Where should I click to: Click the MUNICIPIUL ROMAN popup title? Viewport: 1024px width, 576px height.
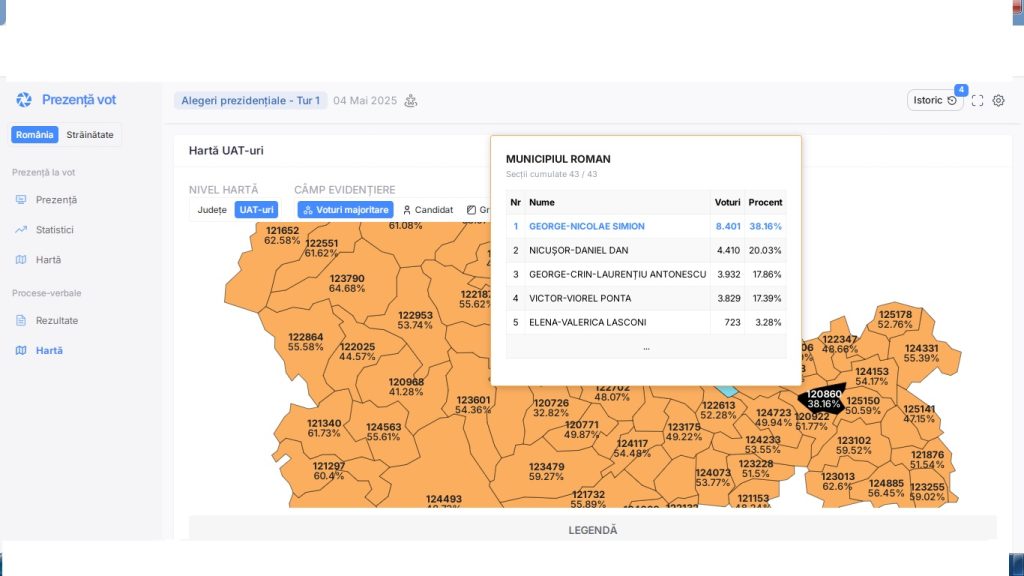[558, 159]
